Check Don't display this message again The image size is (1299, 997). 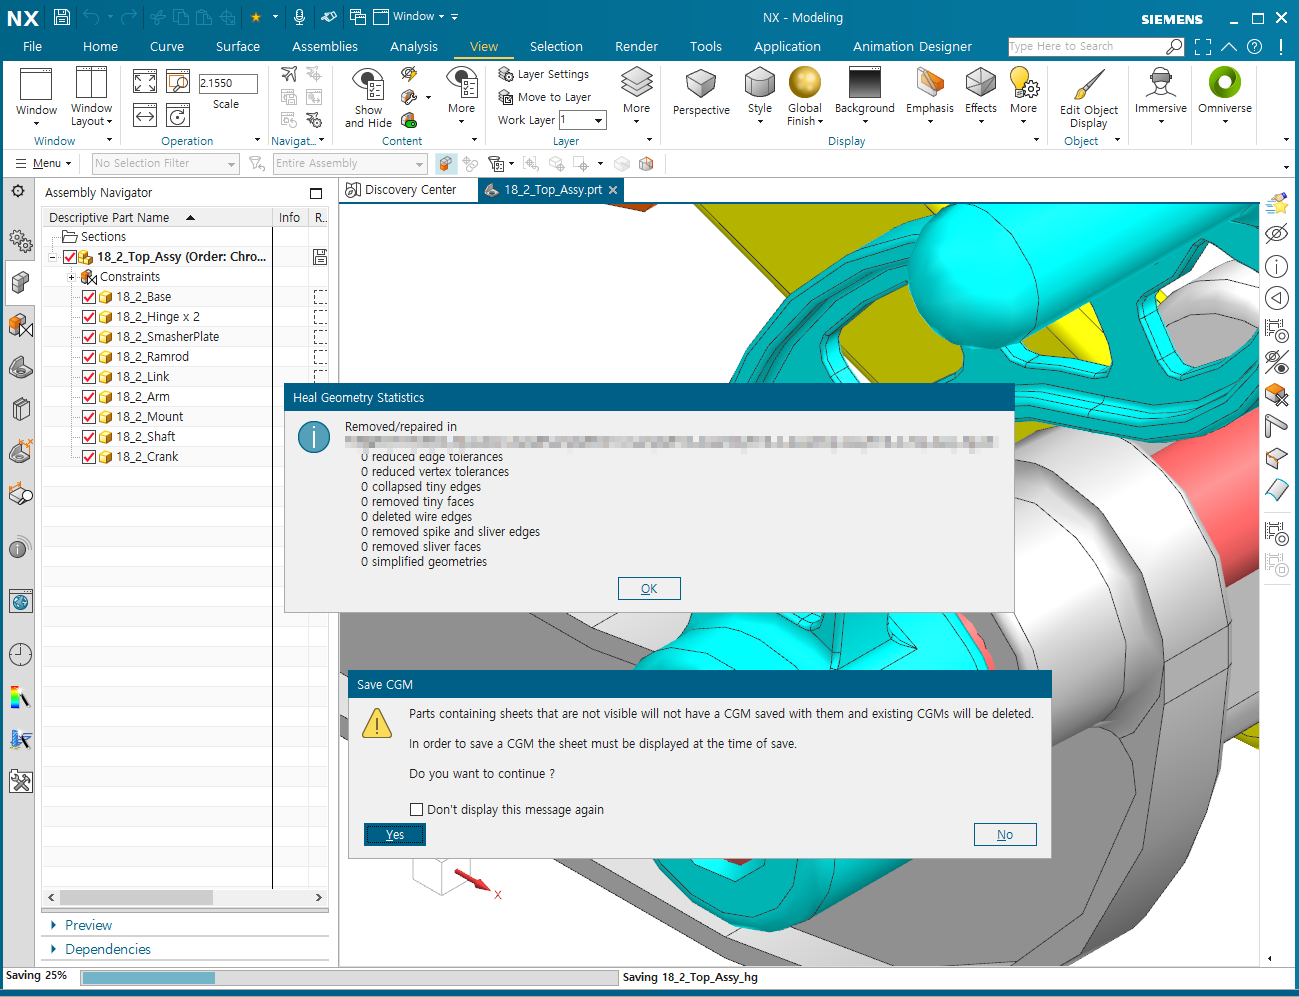[x=416, y=810]
